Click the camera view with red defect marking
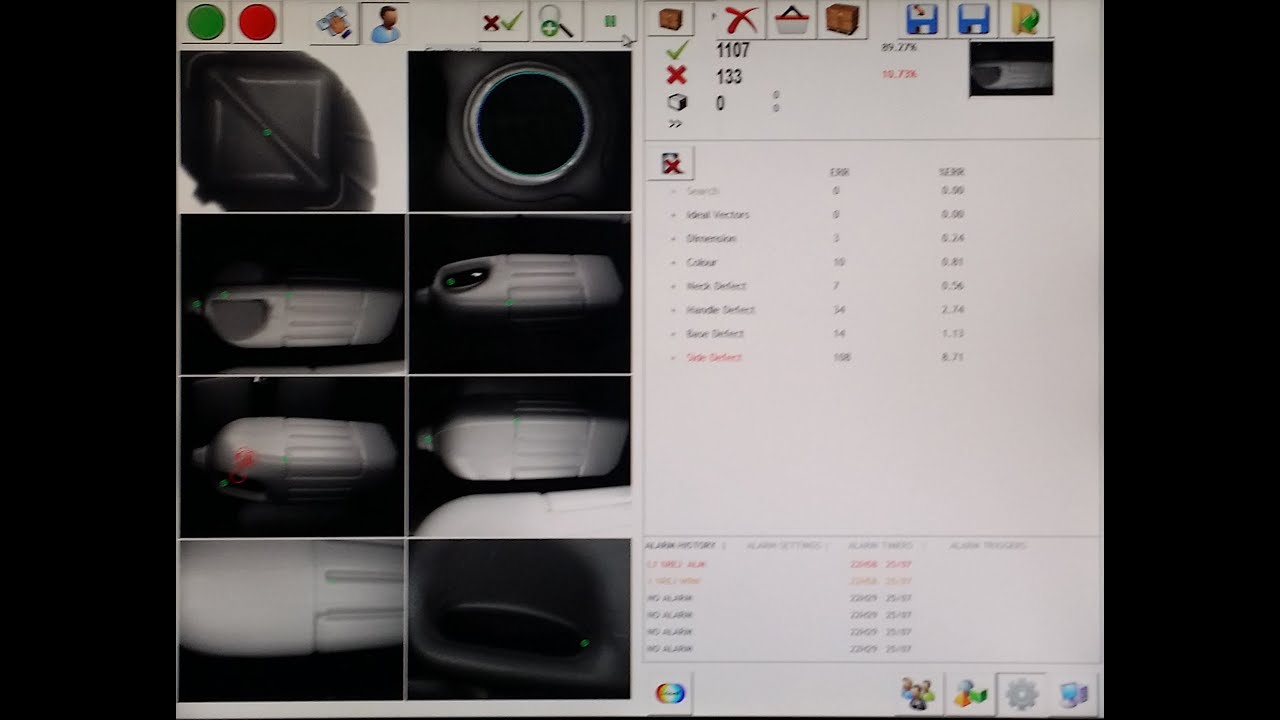The width and height of the screenshot is (1280, 720). coord(292,457)
